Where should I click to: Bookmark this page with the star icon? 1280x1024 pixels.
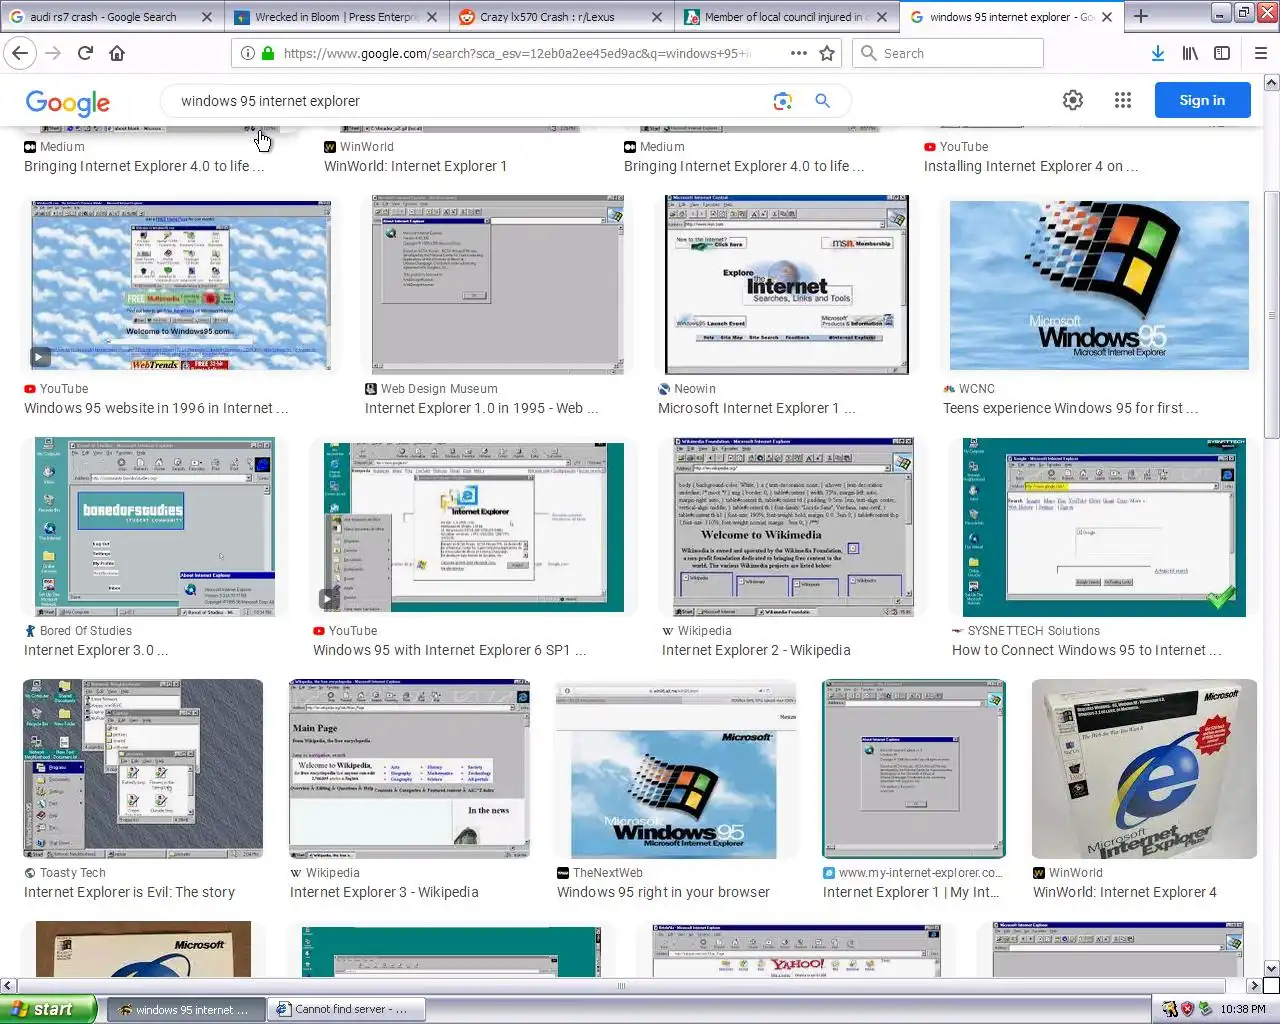(x=827, y=53)
